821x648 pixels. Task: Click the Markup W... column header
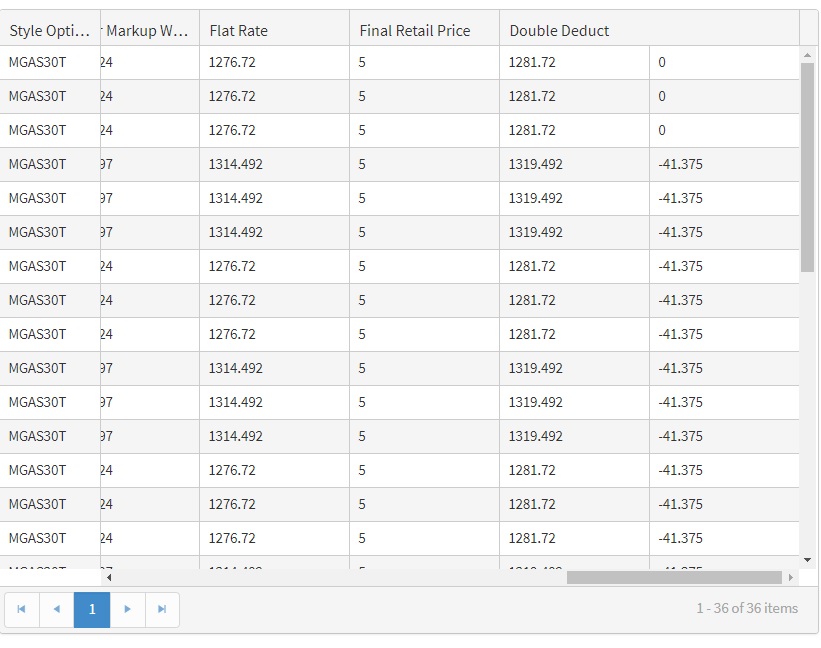pos(148,31)
